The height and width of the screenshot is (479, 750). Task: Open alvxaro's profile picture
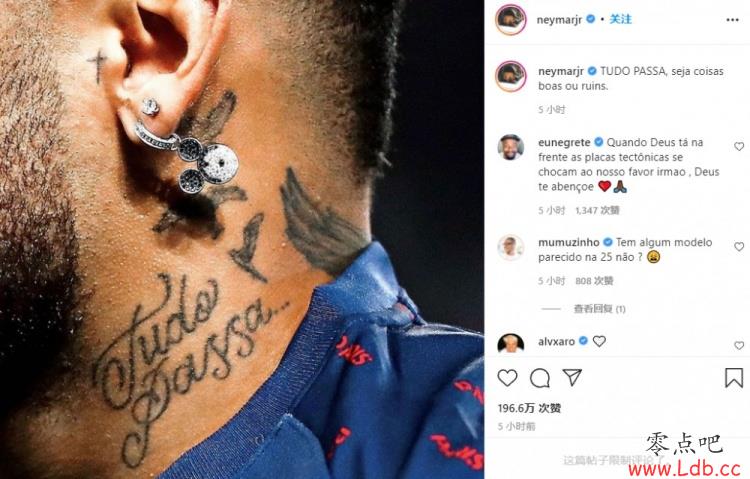click(511, 343)
